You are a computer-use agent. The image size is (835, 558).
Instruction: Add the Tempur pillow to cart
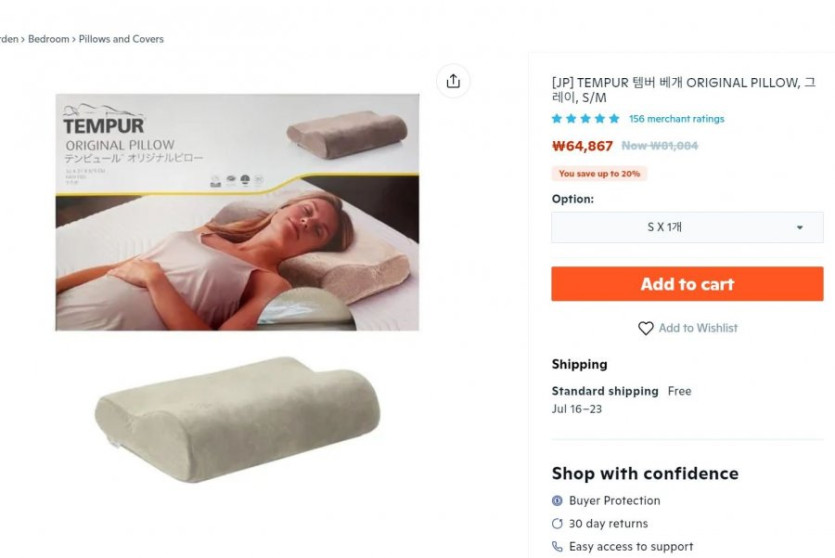[x=687, y=284]
